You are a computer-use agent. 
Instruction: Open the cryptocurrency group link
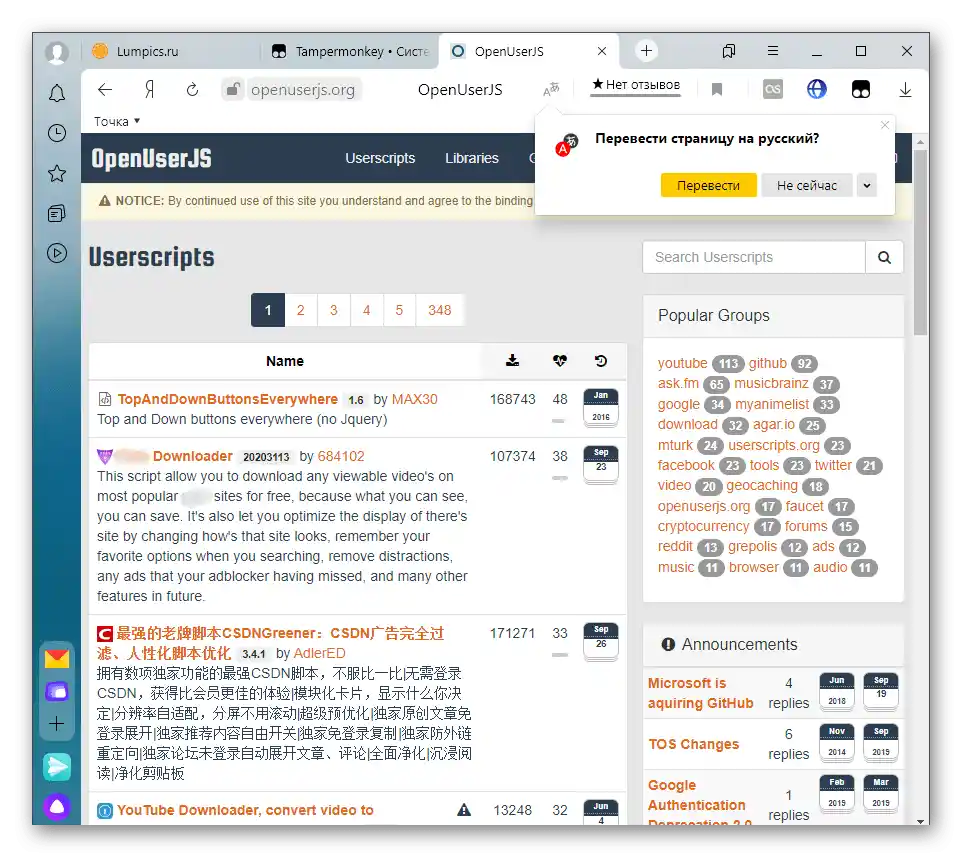point(703,526)
